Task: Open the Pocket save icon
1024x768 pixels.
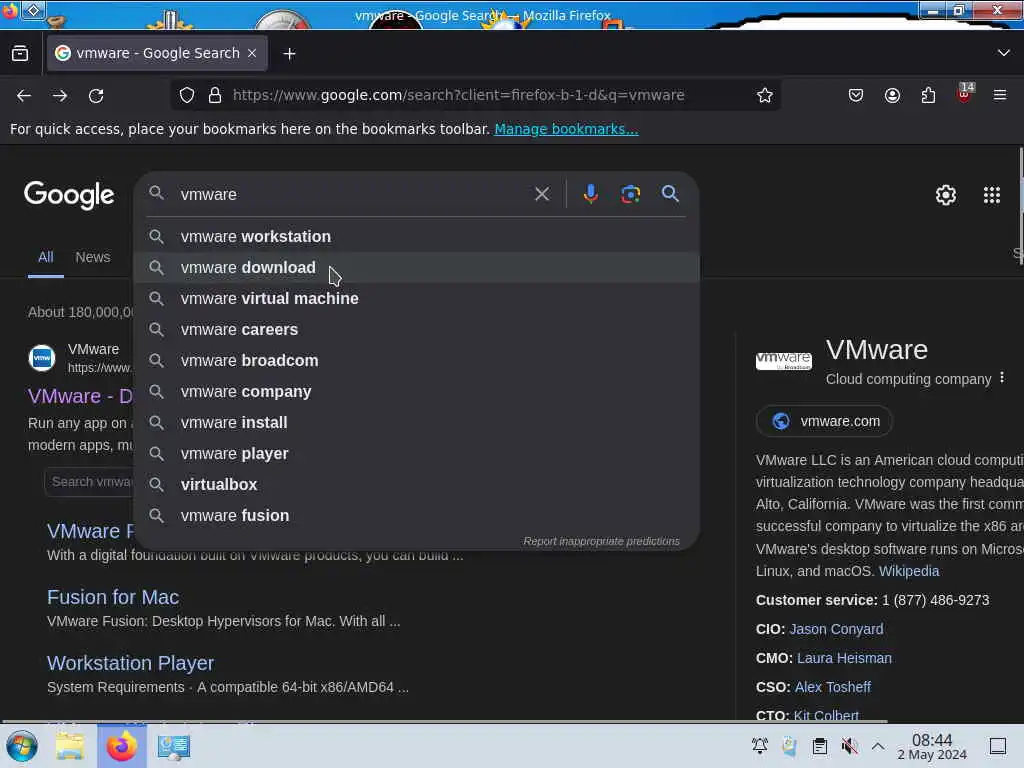Action: pyautogui.click(x=856, y=95)
